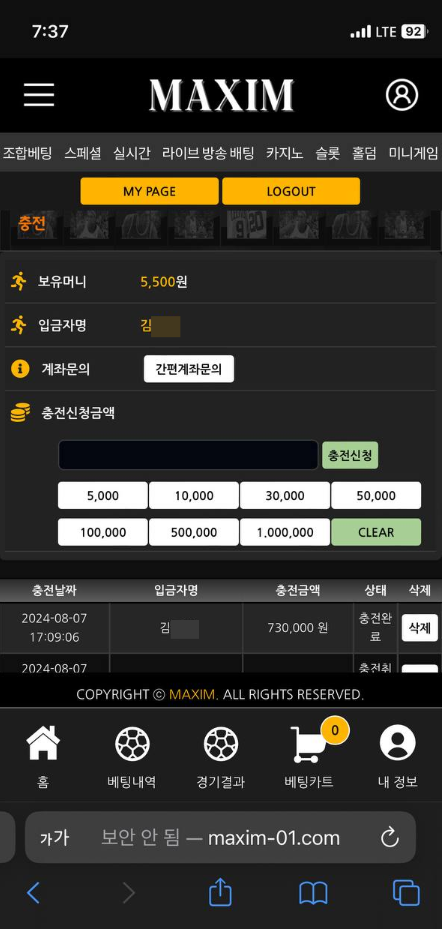Open 베팅내역 soccer ball icon
This screenshot has height=929, width=442.
click(x=132, y=744)
